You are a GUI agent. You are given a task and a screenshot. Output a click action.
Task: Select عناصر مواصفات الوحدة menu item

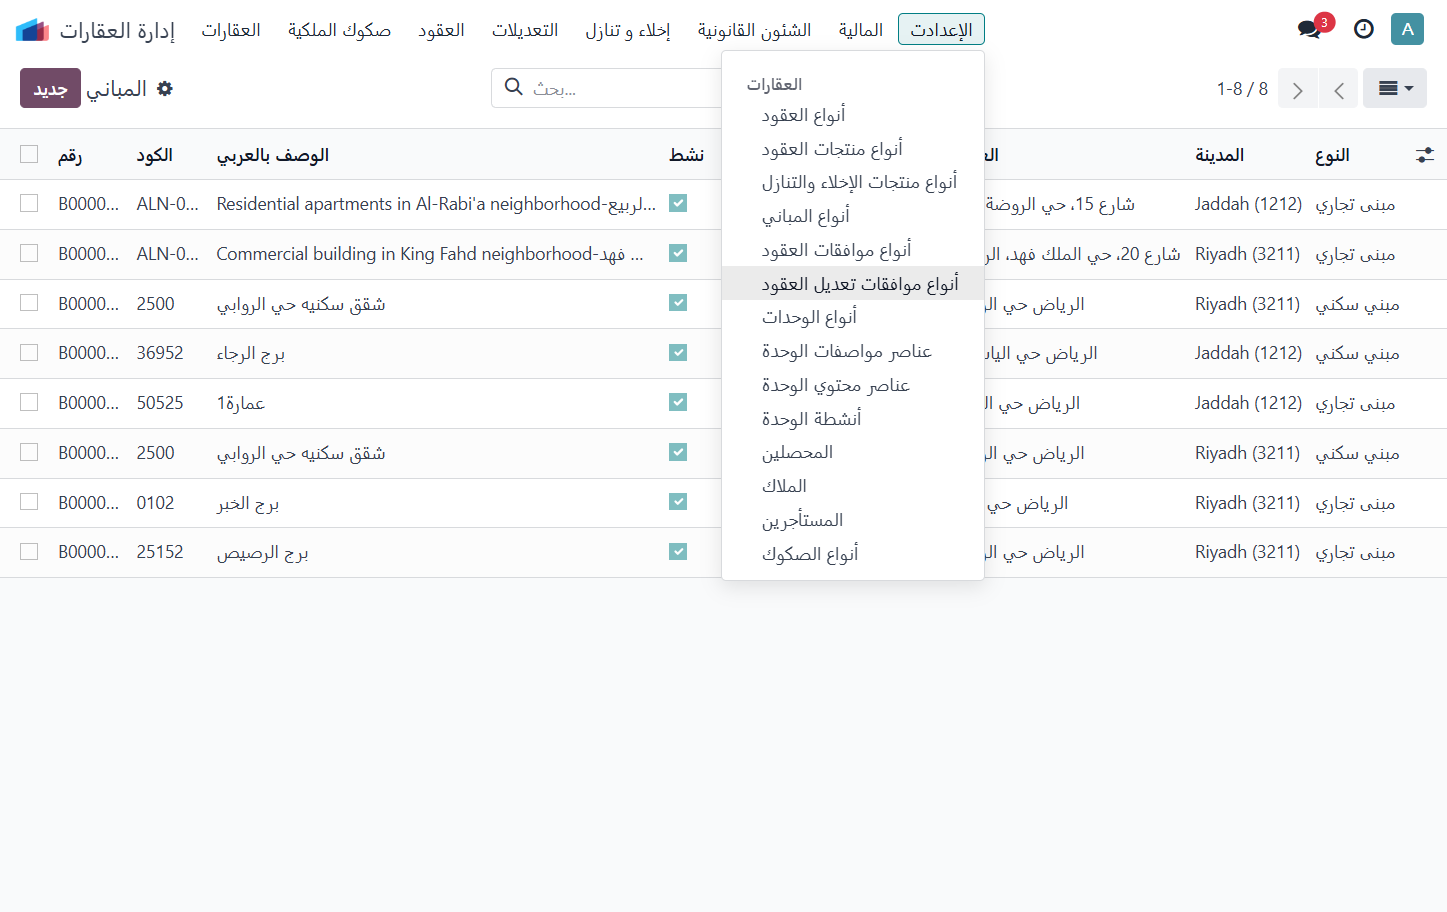click(853, 351)
